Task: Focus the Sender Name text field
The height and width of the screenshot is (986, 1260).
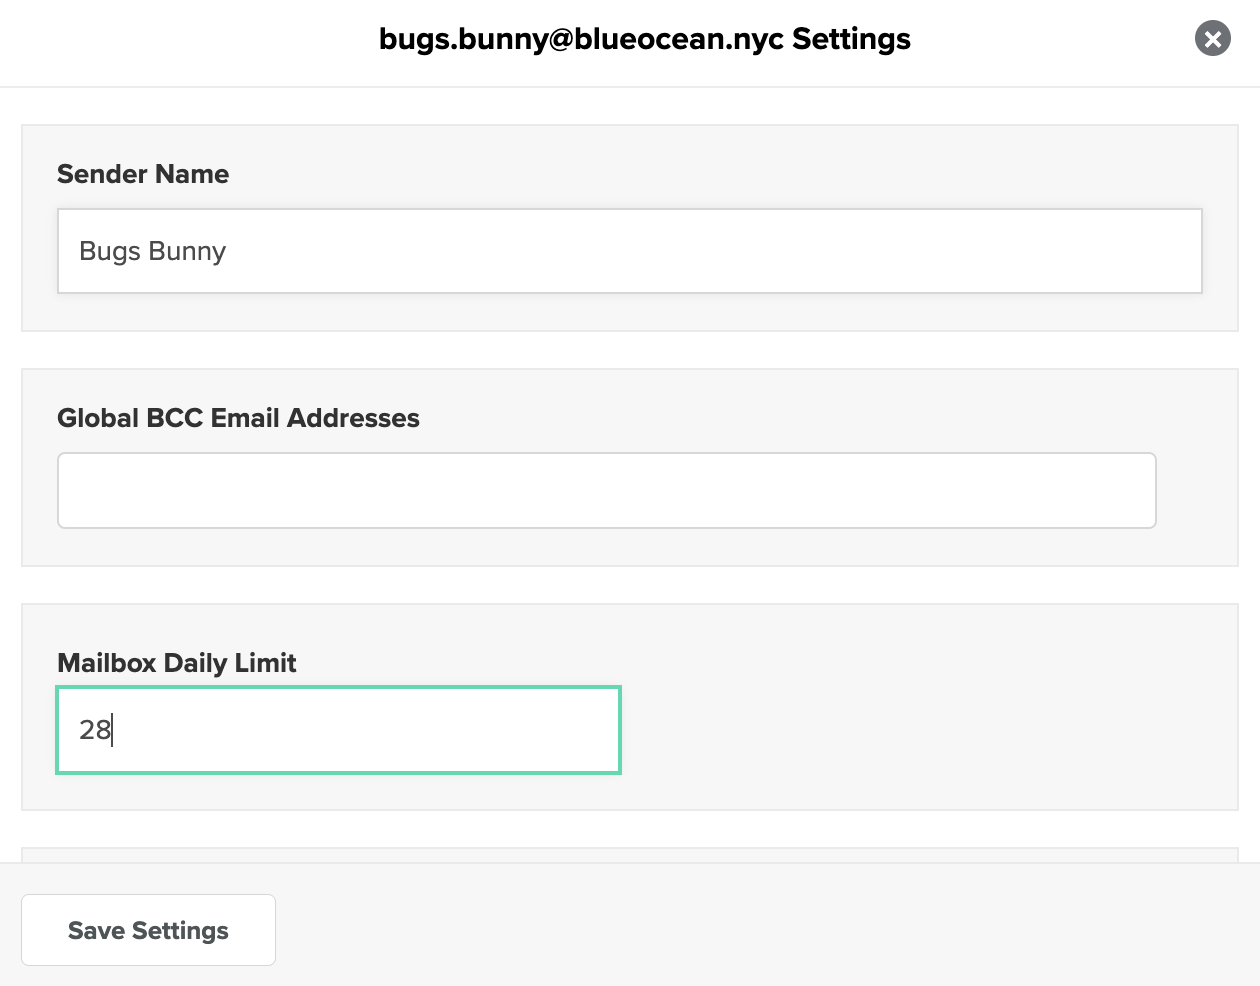Action: point(630,251)
